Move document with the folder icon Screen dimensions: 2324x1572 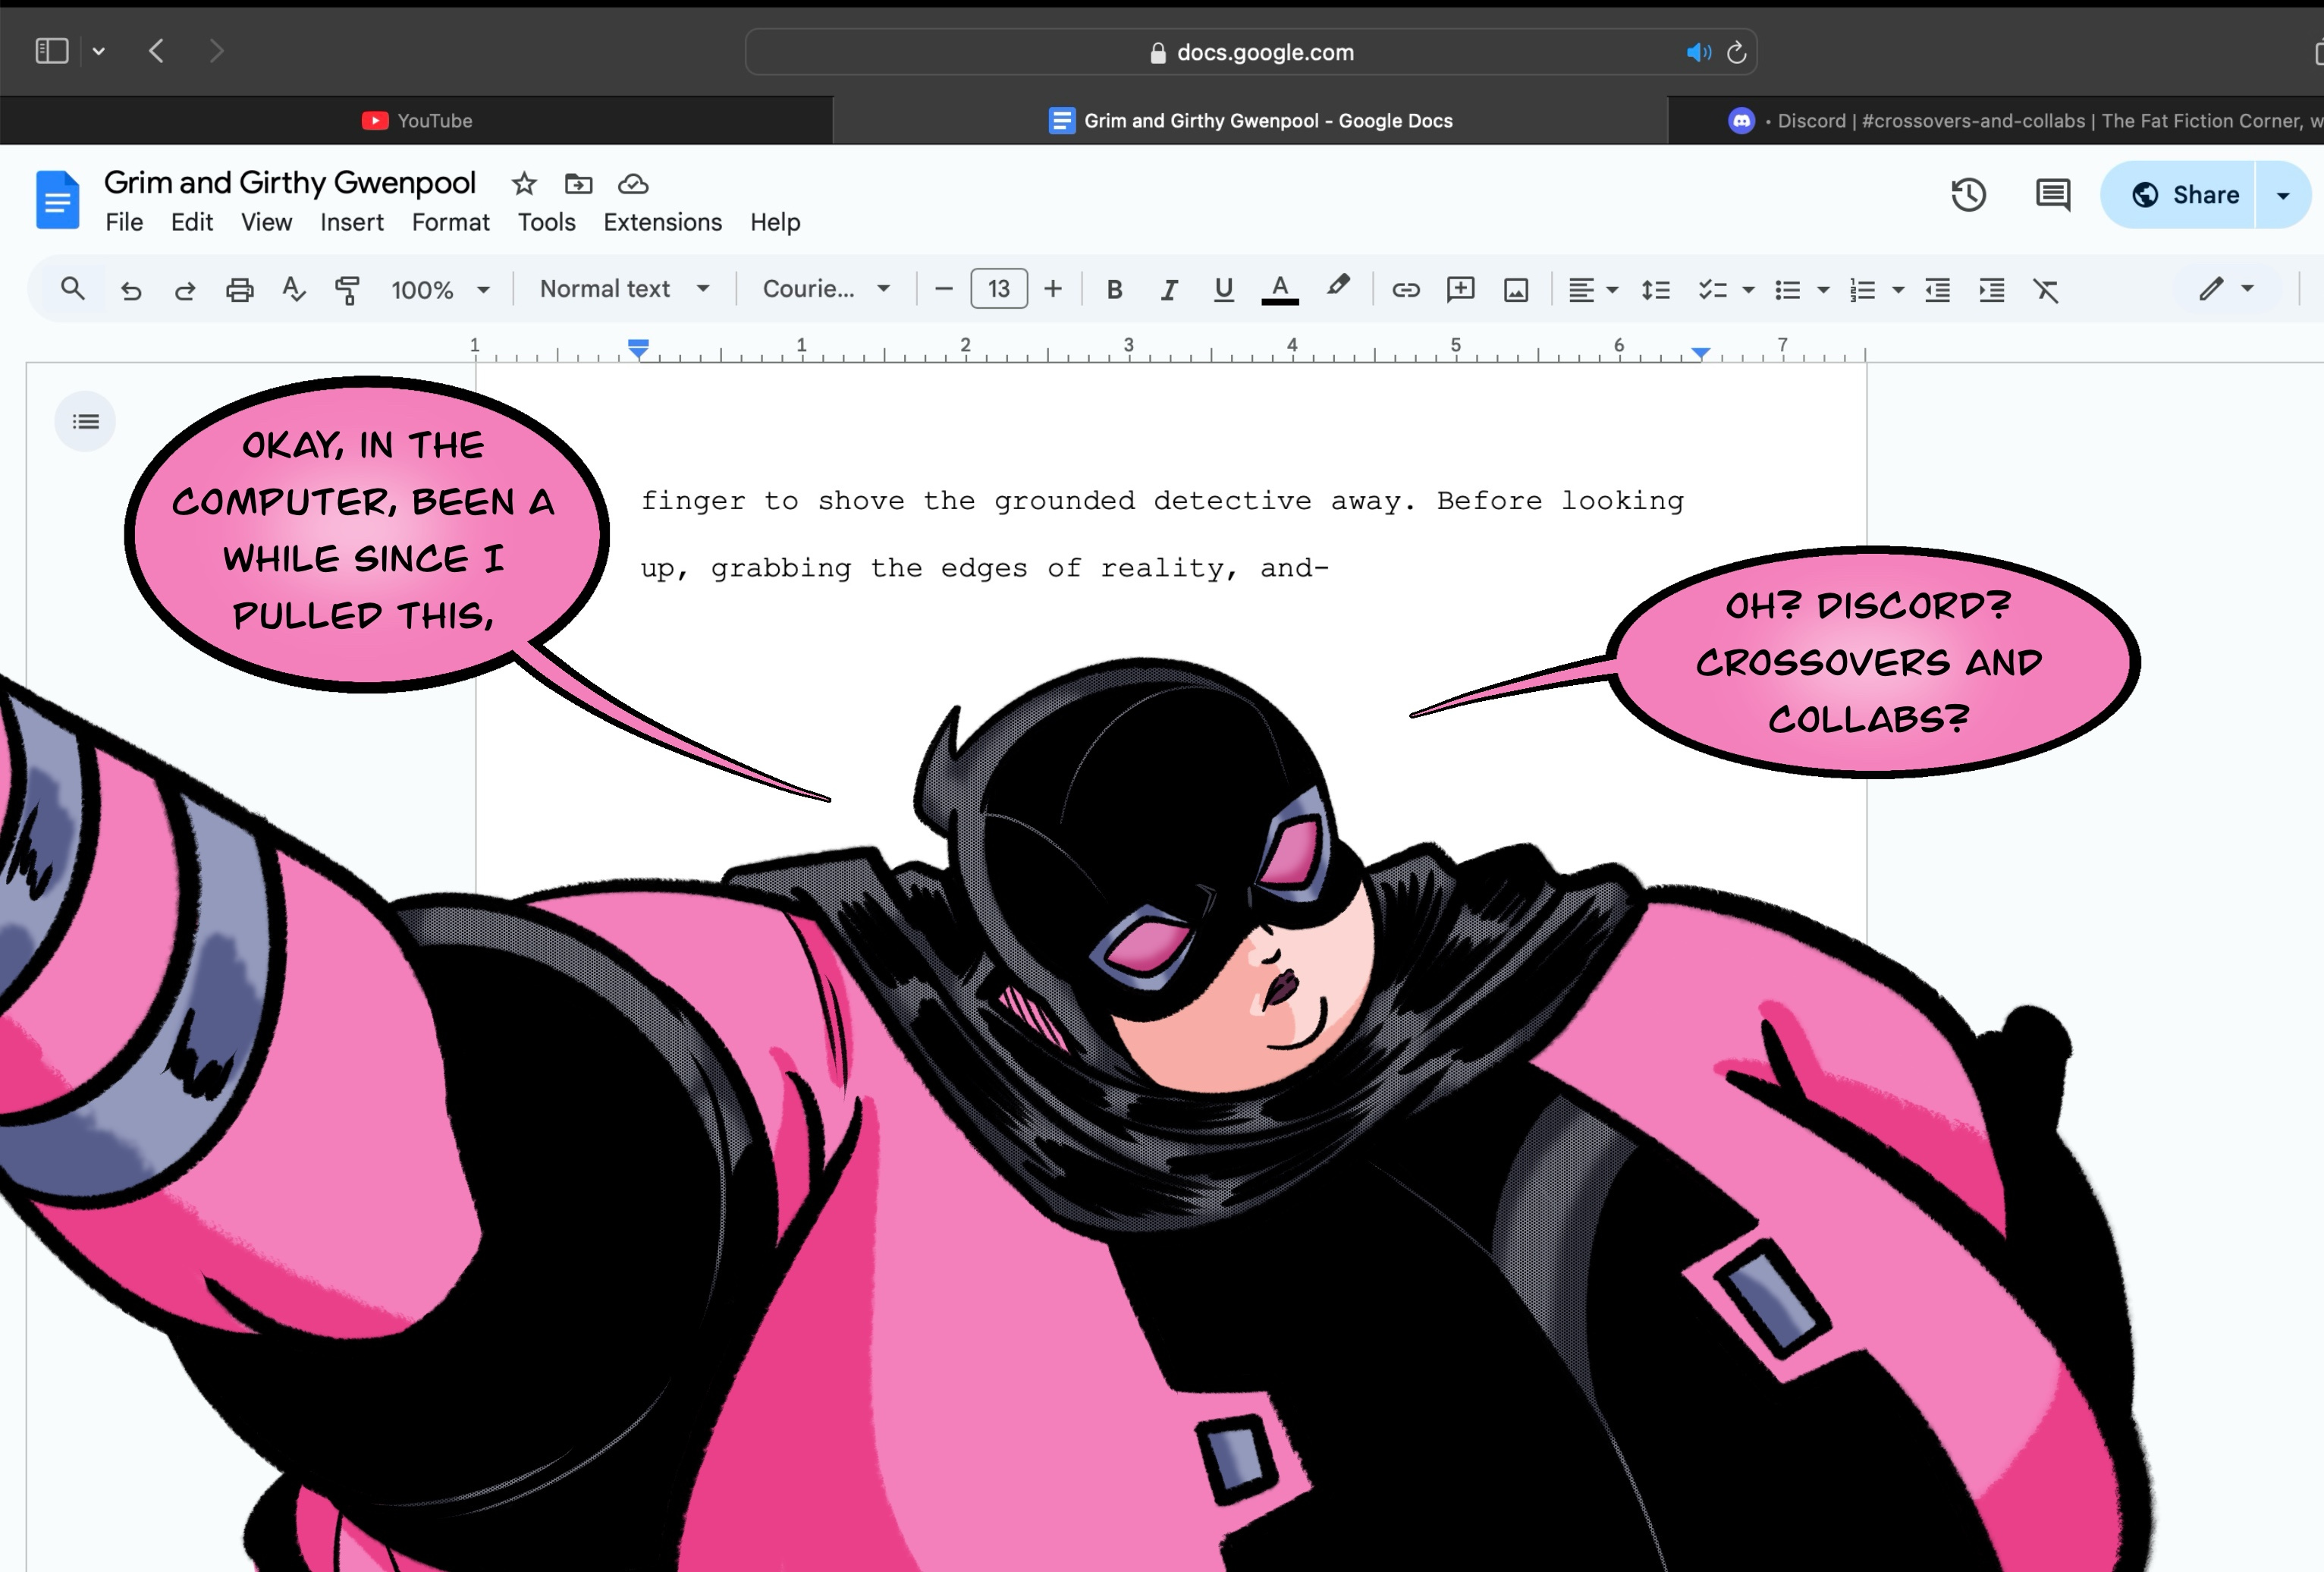coord(578,184)
